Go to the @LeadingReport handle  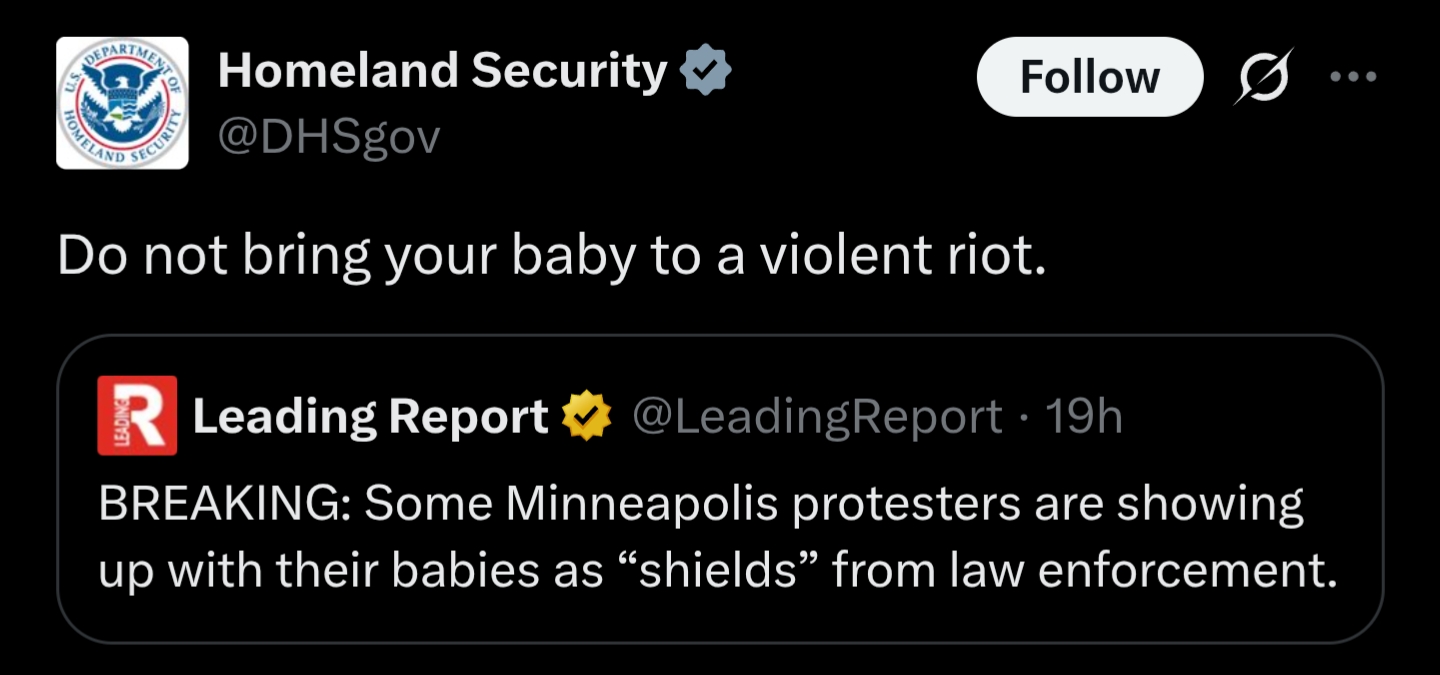pos(816,417)
